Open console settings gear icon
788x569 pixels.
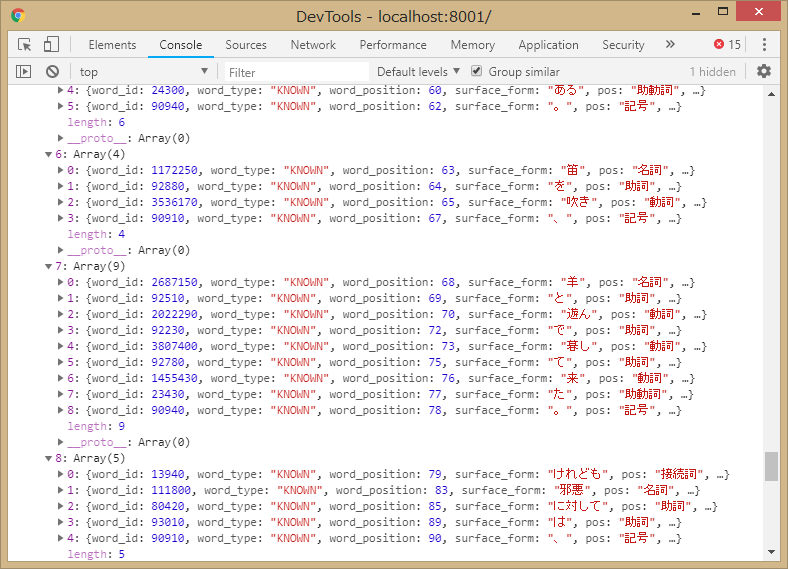pos(764,72)
